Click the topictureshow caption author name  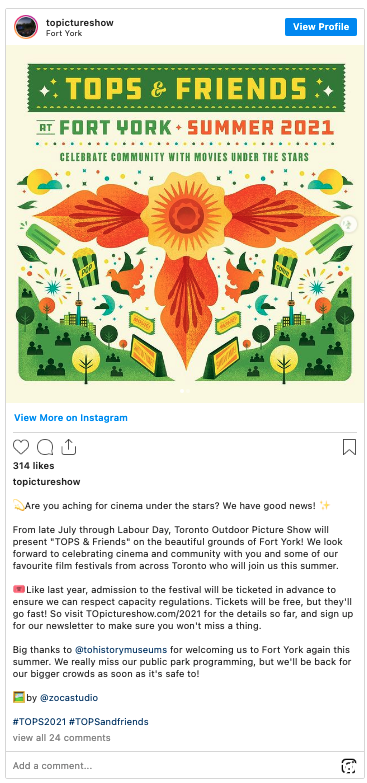pyautogui.click(x=46, y=482)
